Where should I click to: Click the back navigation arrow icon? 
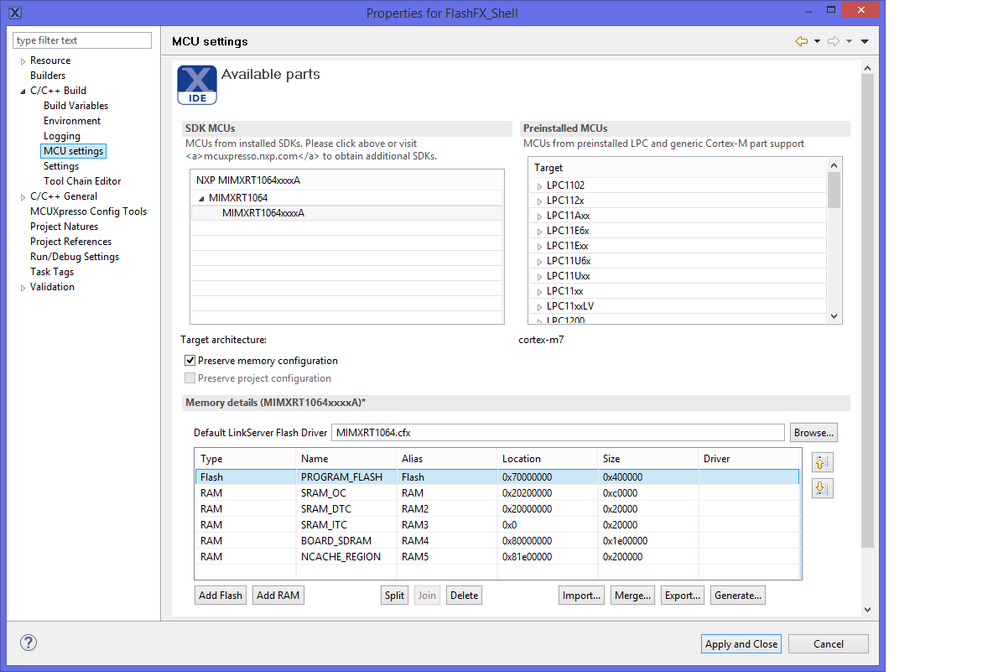click(x=801, y=41)
